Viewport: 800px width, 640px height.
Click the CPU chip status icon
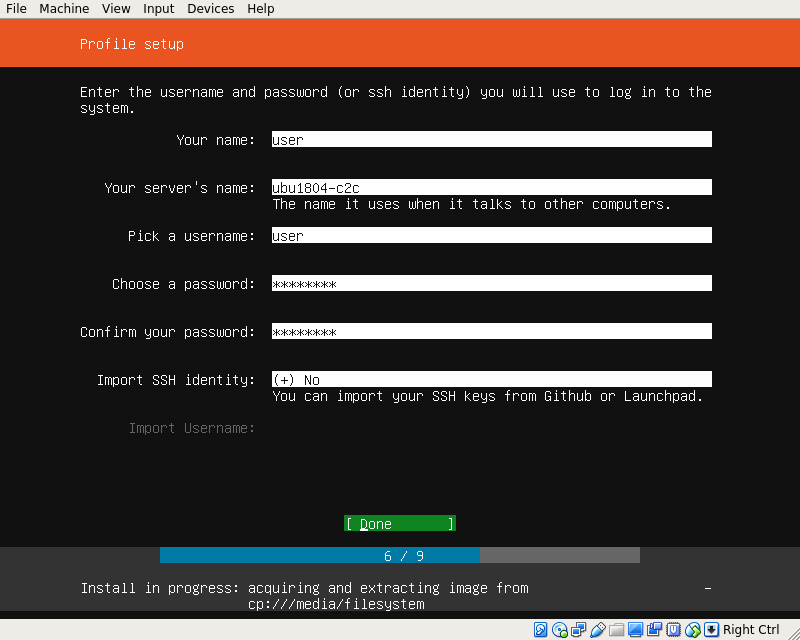coord(674,630)
